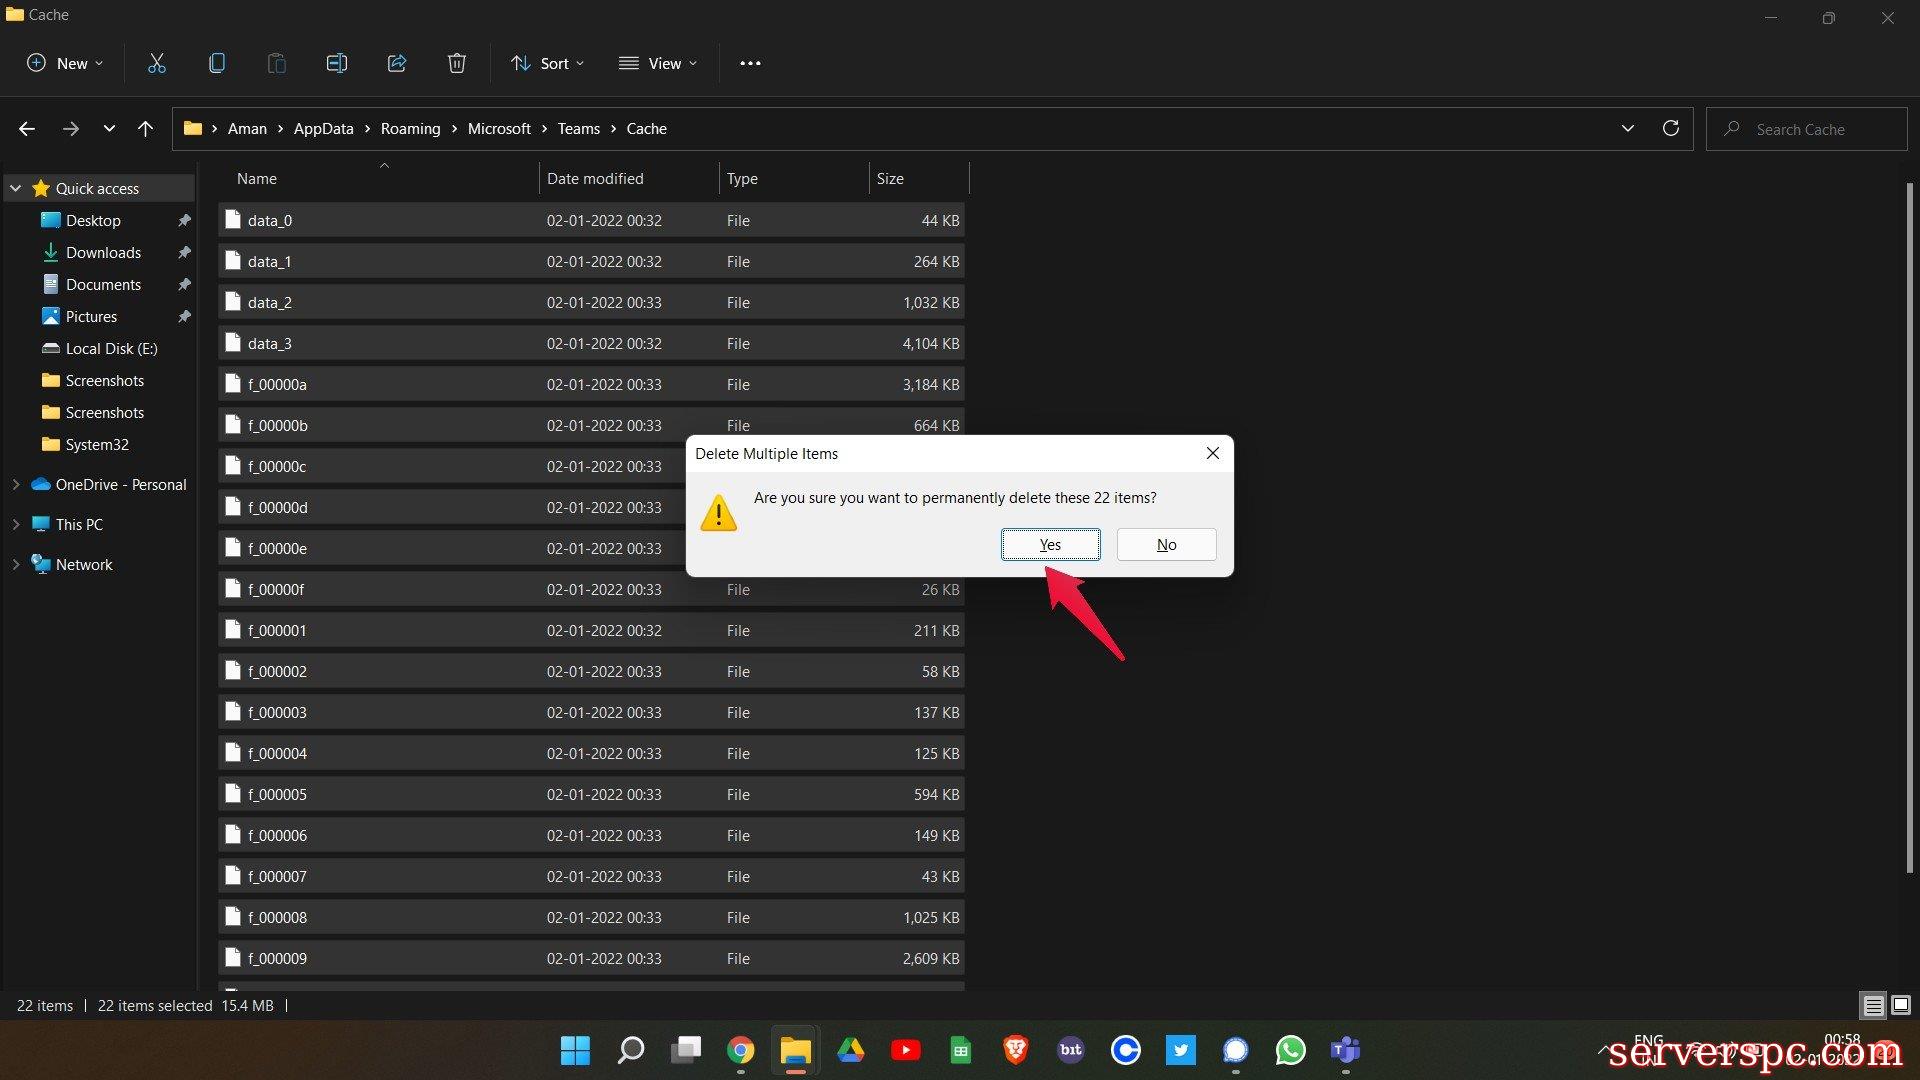1920x1080 pixels.
Task: Click the Copy icon in toolbar
Action: (x=216, y=63)
